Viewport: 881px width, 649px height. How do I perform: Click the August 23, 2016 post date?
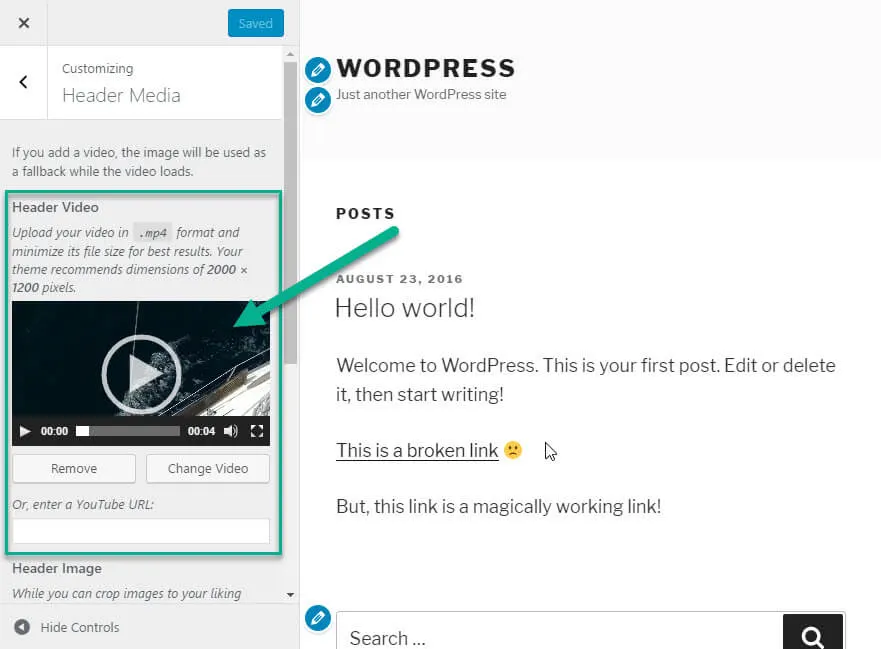(x=399, y=279)
